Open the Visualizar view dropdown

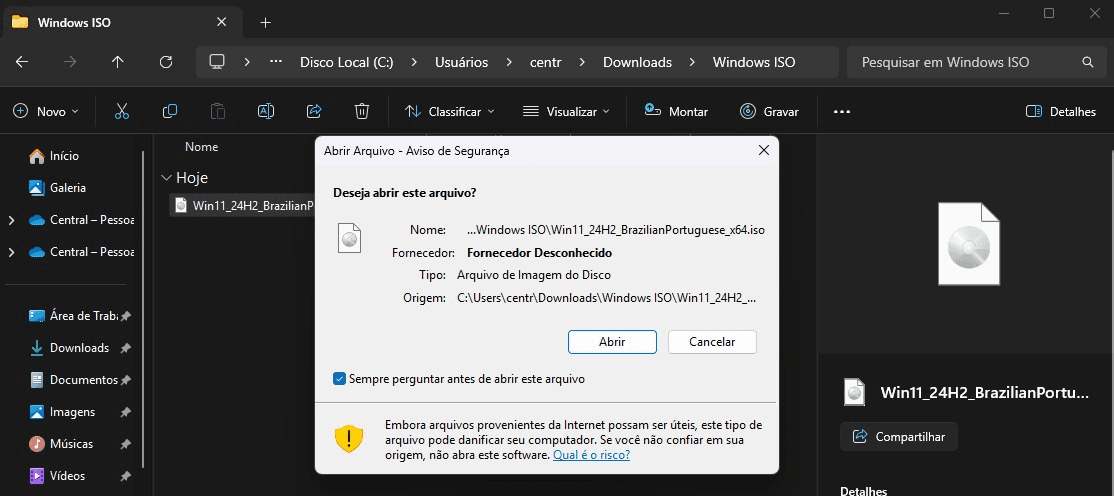tap(566, 112)
